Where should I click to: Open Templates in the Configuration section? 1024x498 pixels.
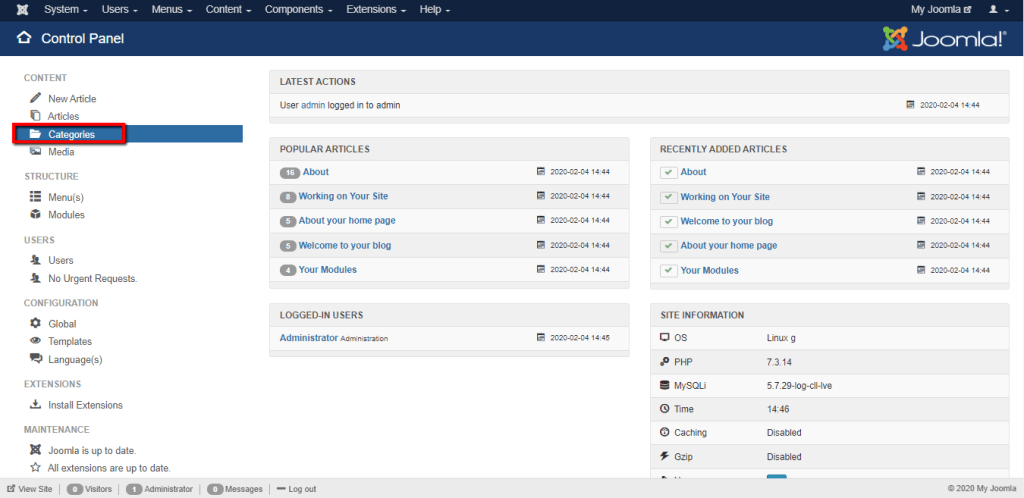coord(70,341)
